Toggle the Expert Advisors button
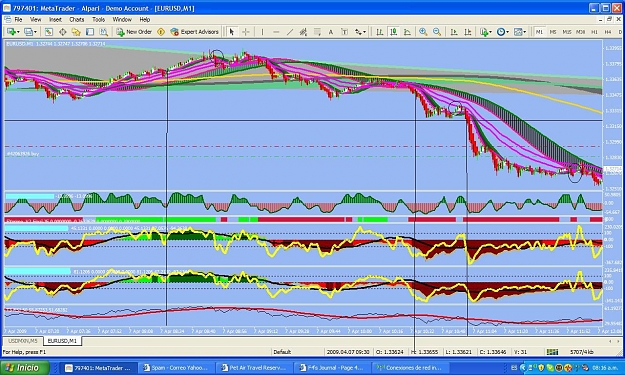This screenshot has width=625, height=375. coord(195,32)
